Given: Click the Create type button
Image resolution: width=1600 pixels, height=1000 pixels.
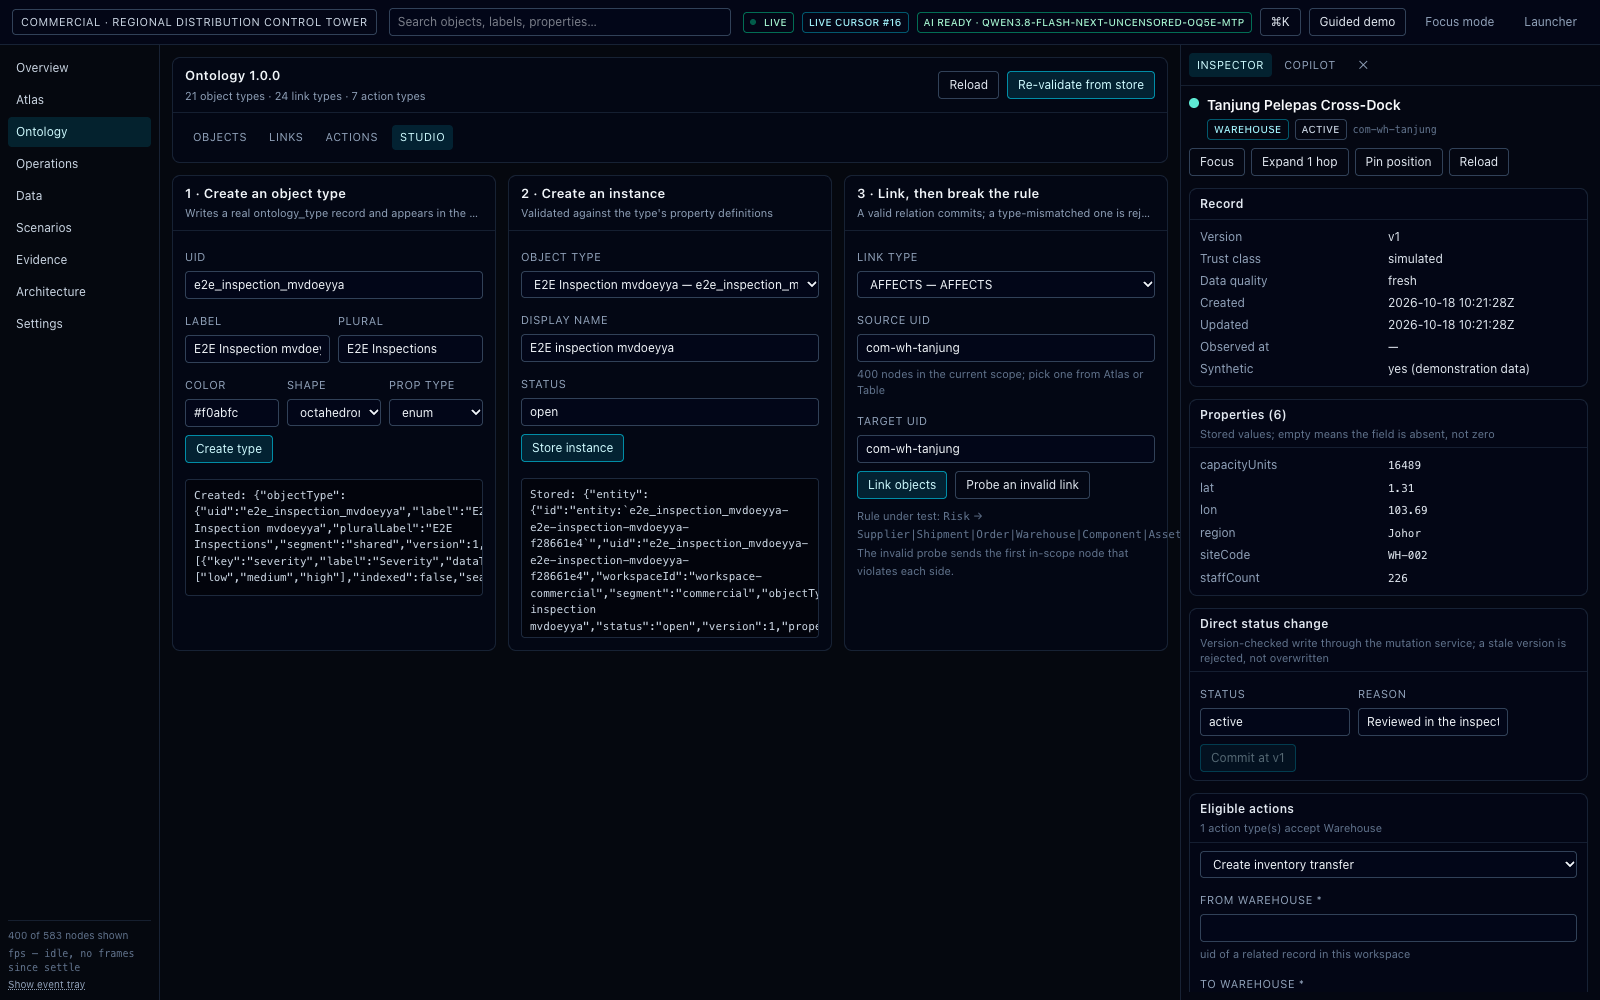Looking at the screenshot, I should [229, 449].
